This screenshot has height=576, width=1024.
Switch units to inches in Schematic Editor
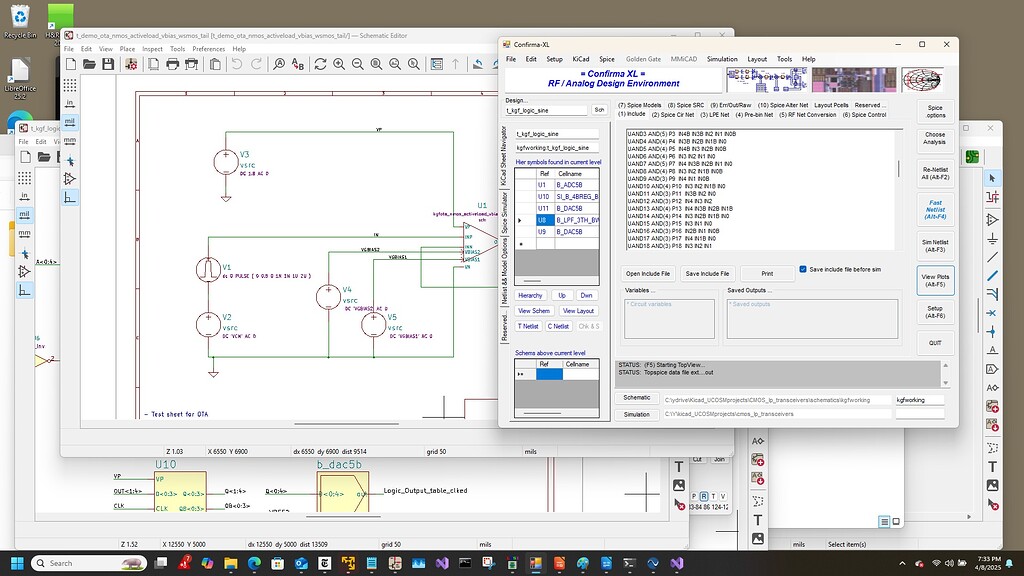click(70, 103)
